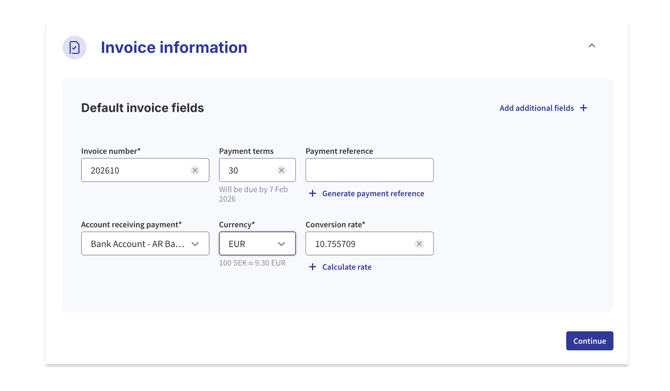This screenshot has width=670, height=391.
Task: Clear the Payment terms value
Action: [x=281, y=170]
